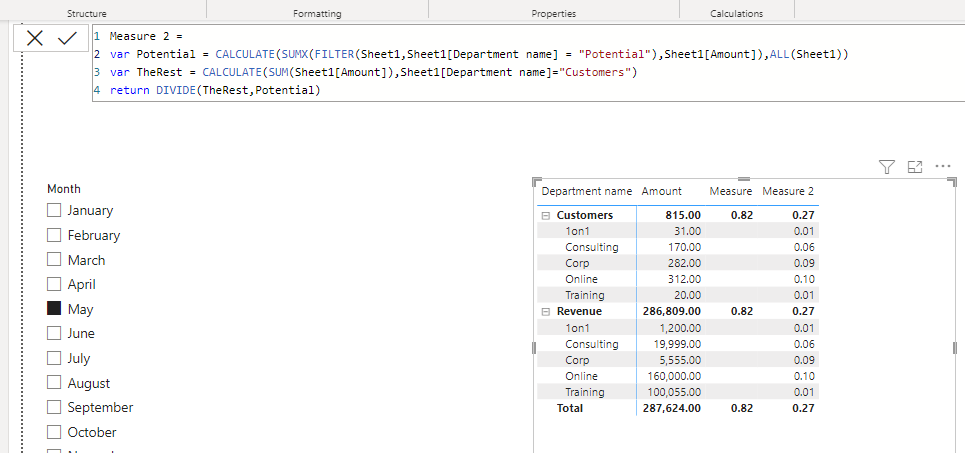965x453 pixels.
Task: Sort by the Amount column header
Action: pyautogui.click(x=662, y=191)
